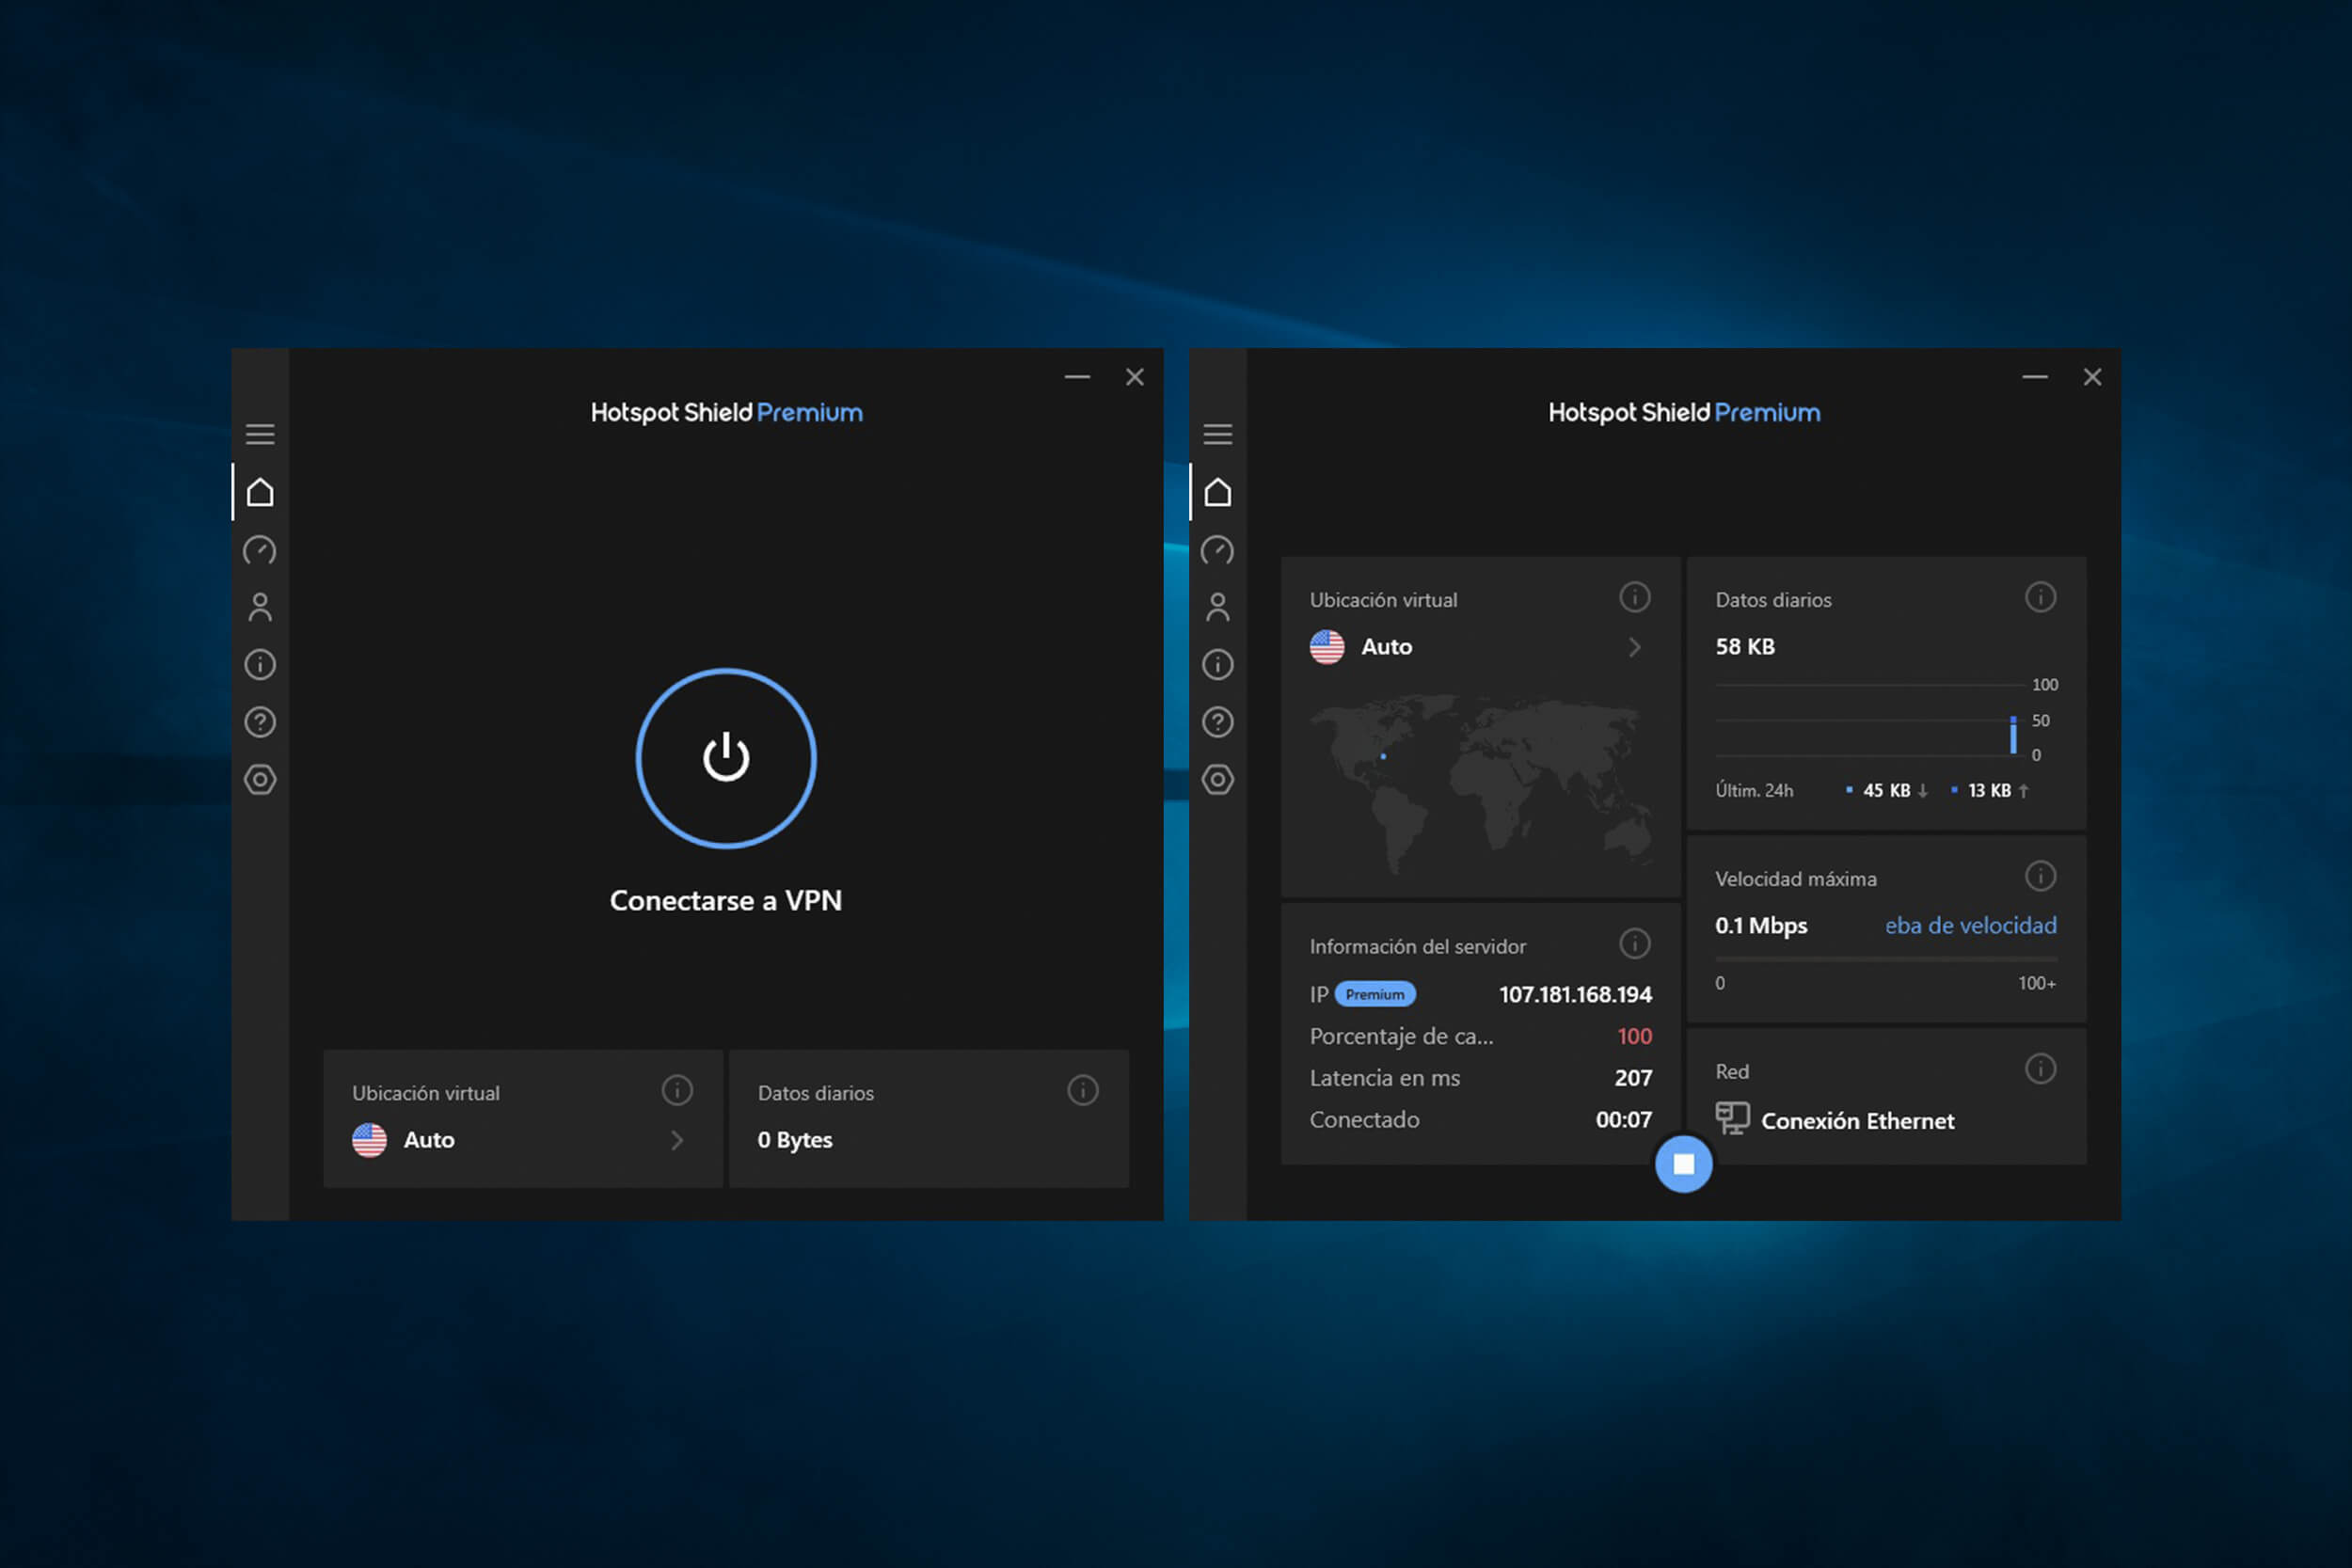The width and height of the screenshot is (2352, 1568).
Task: Click the 58 KB daily data value
Action: tap(1745, 647)
